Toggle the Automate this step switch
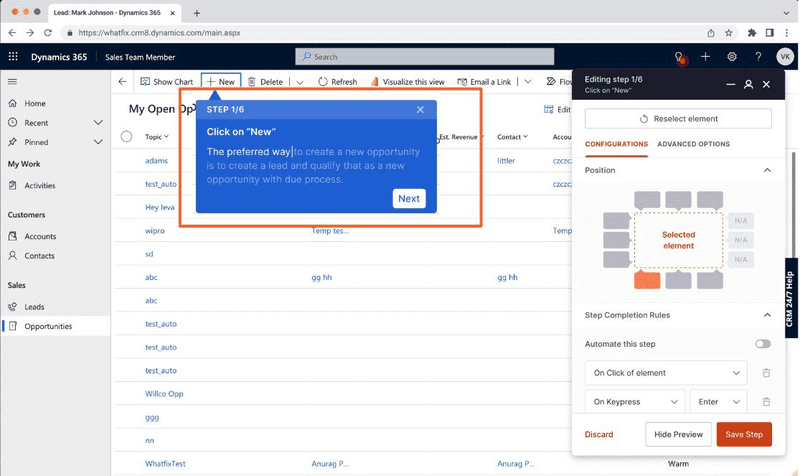 (x=763, y=344)
